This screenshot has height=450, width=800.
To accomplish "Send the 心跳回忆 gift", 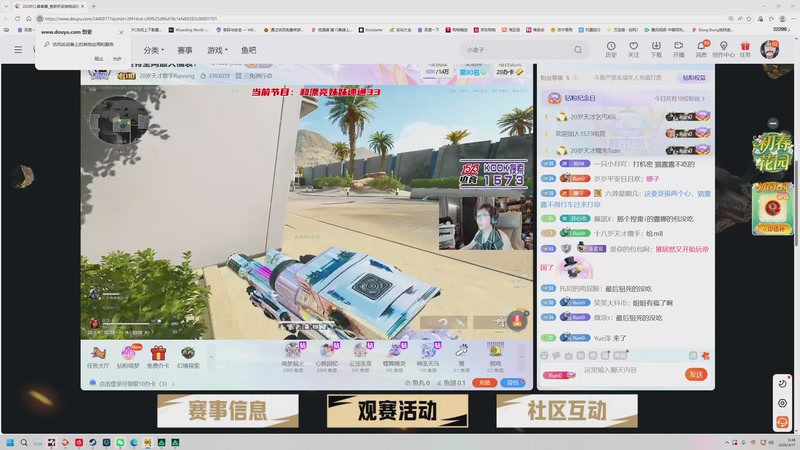I will point(327,357).
